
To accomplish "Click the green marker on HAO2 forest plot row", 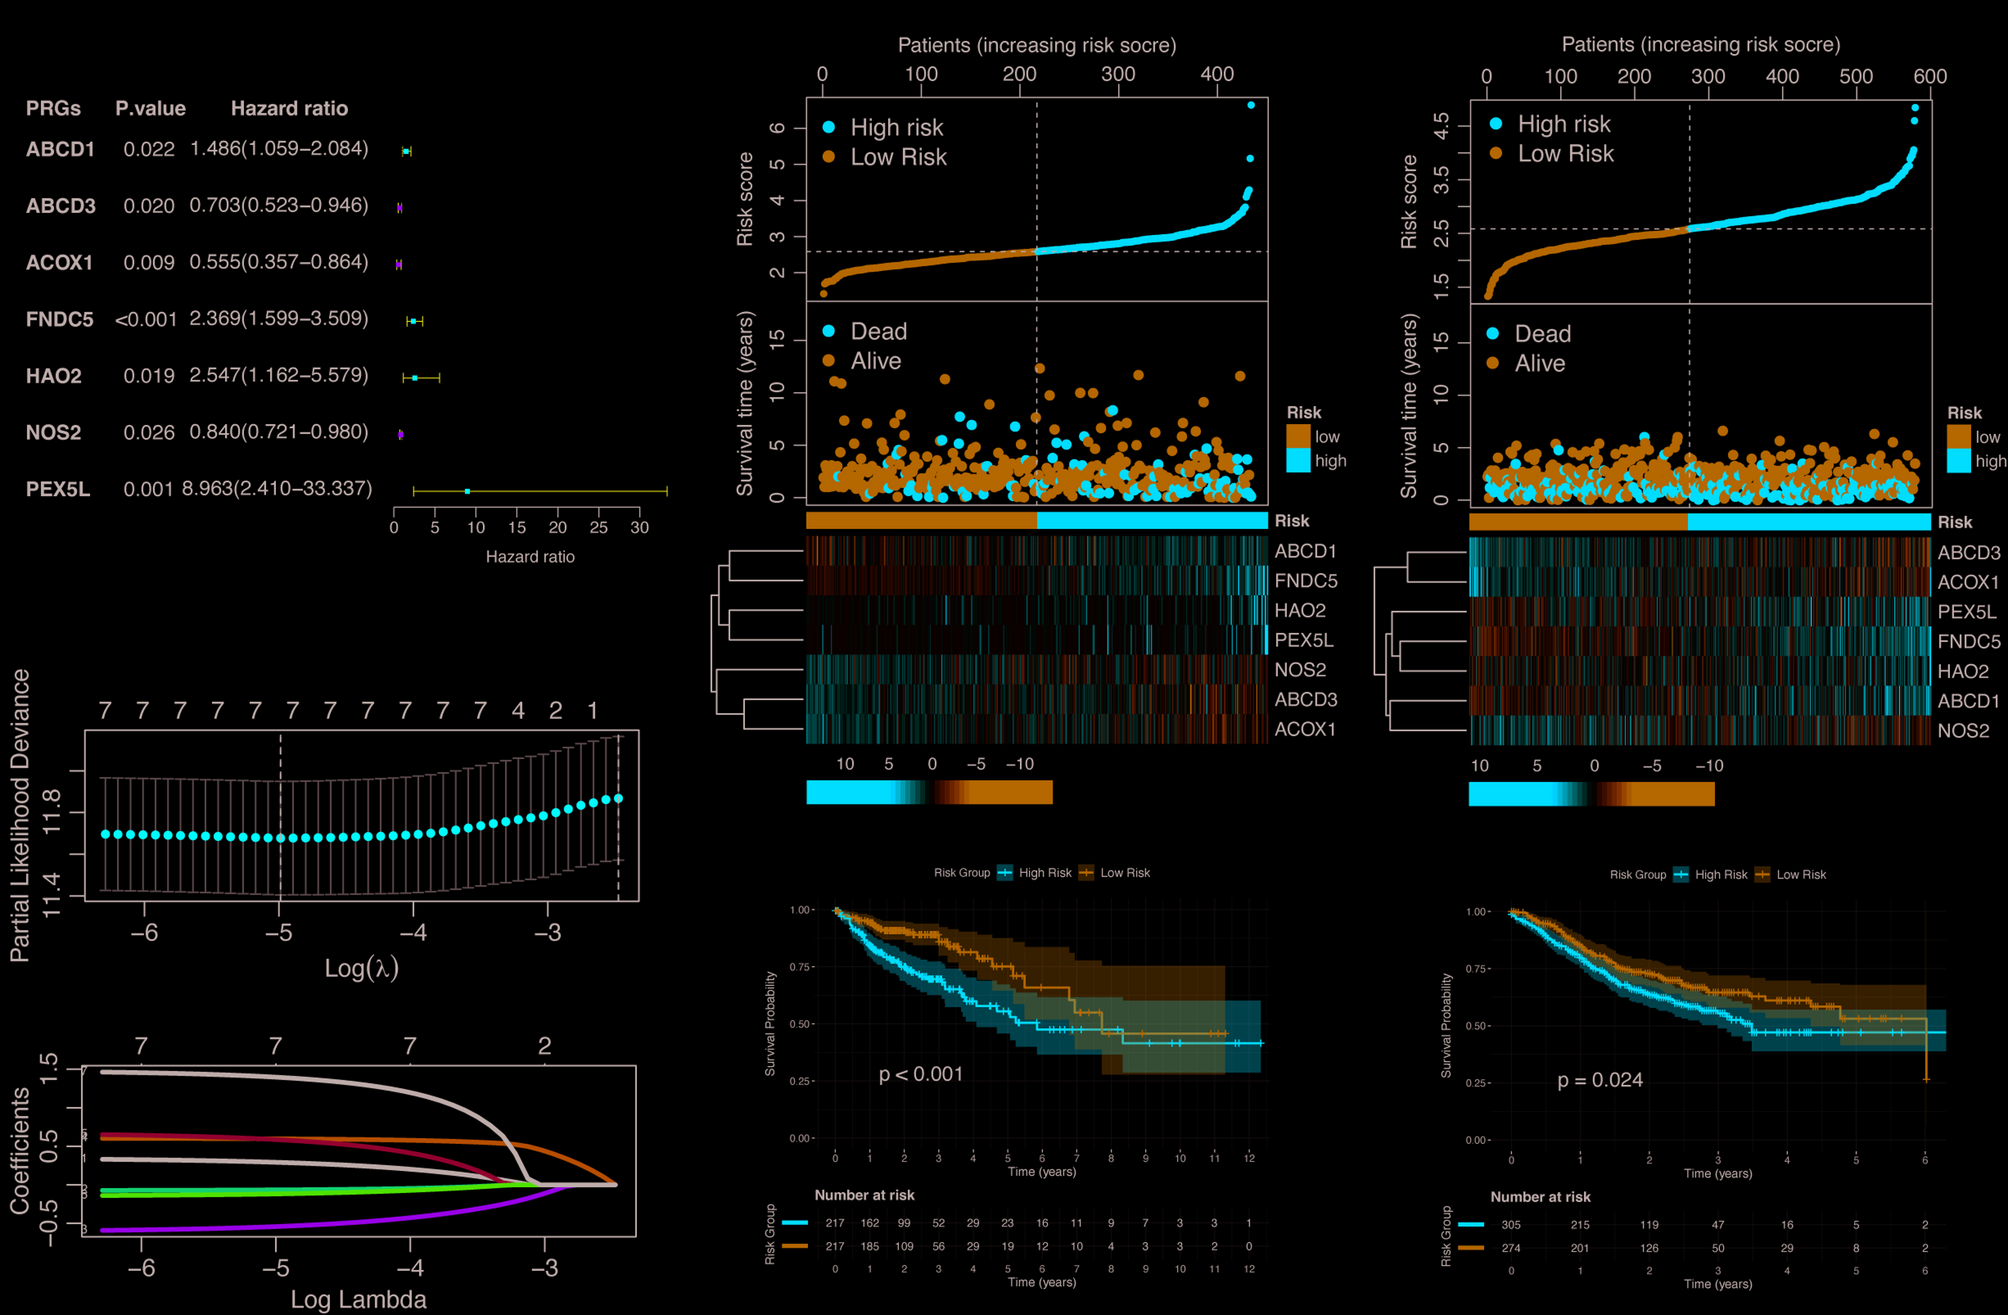I will tap(415, 377).
